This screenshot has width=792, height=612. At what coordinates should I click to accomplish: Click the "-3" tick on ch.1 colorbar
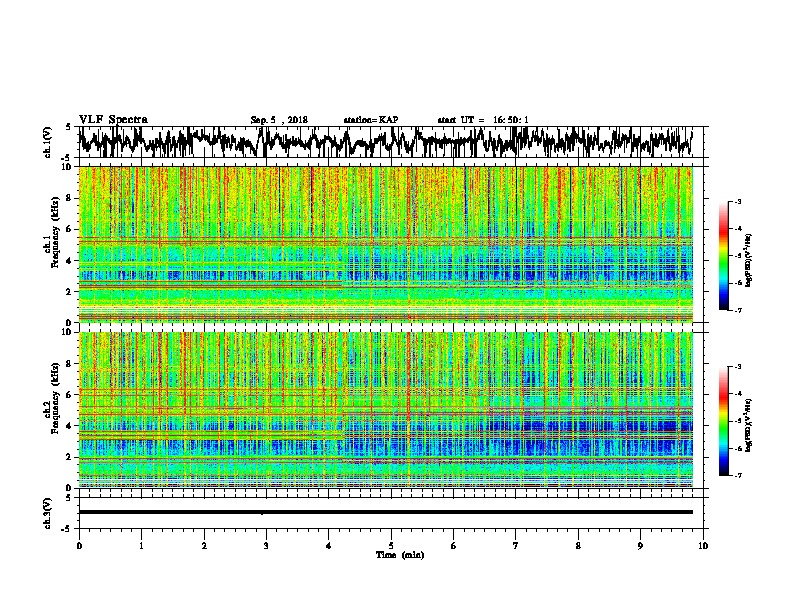pyautogui.click(x=738, y=201)
